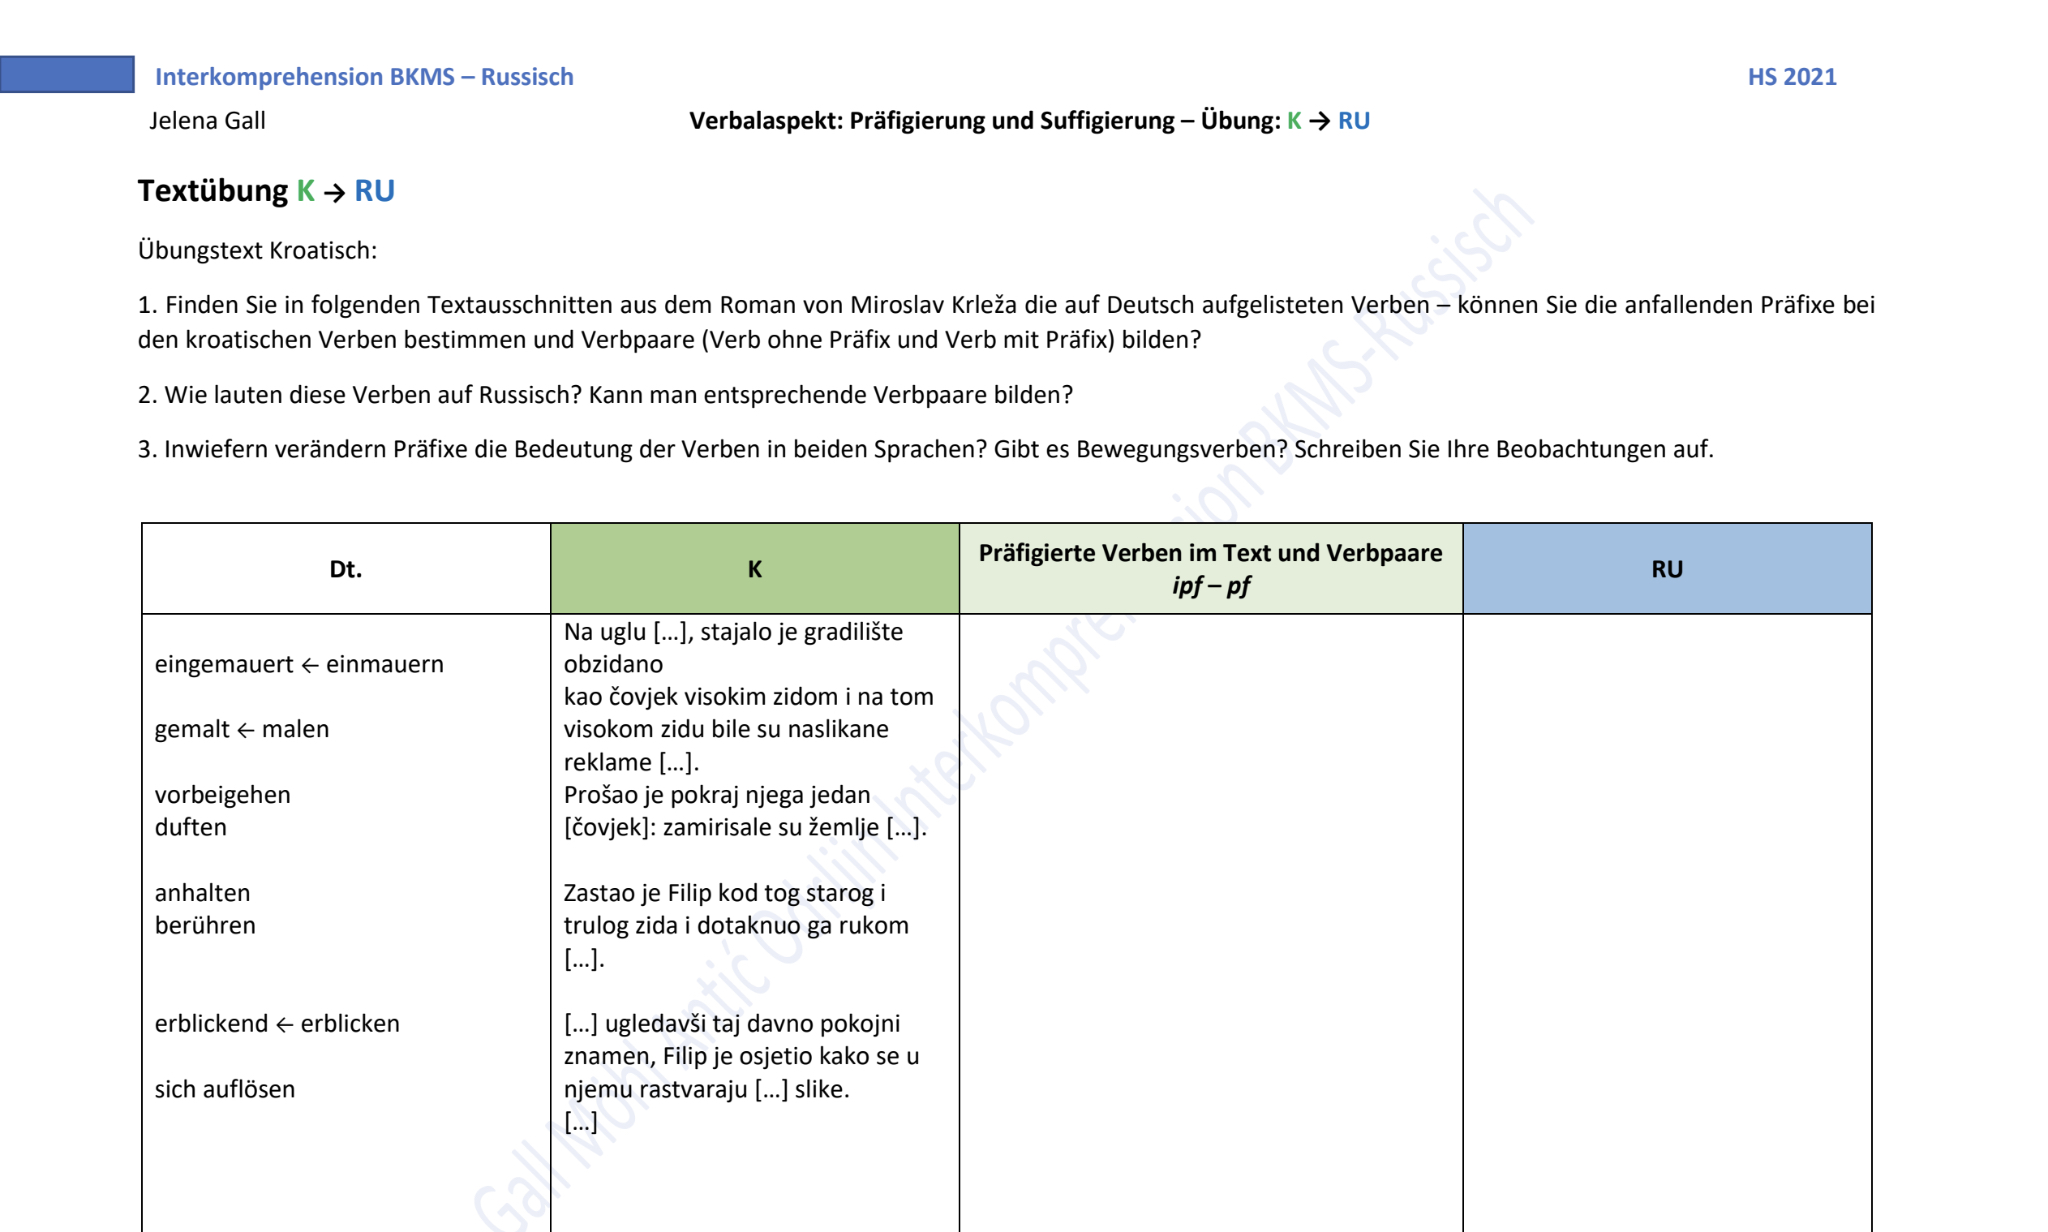
Task: Click the 'gemalt ← malen' entry
Action: (x=241, y=729)
